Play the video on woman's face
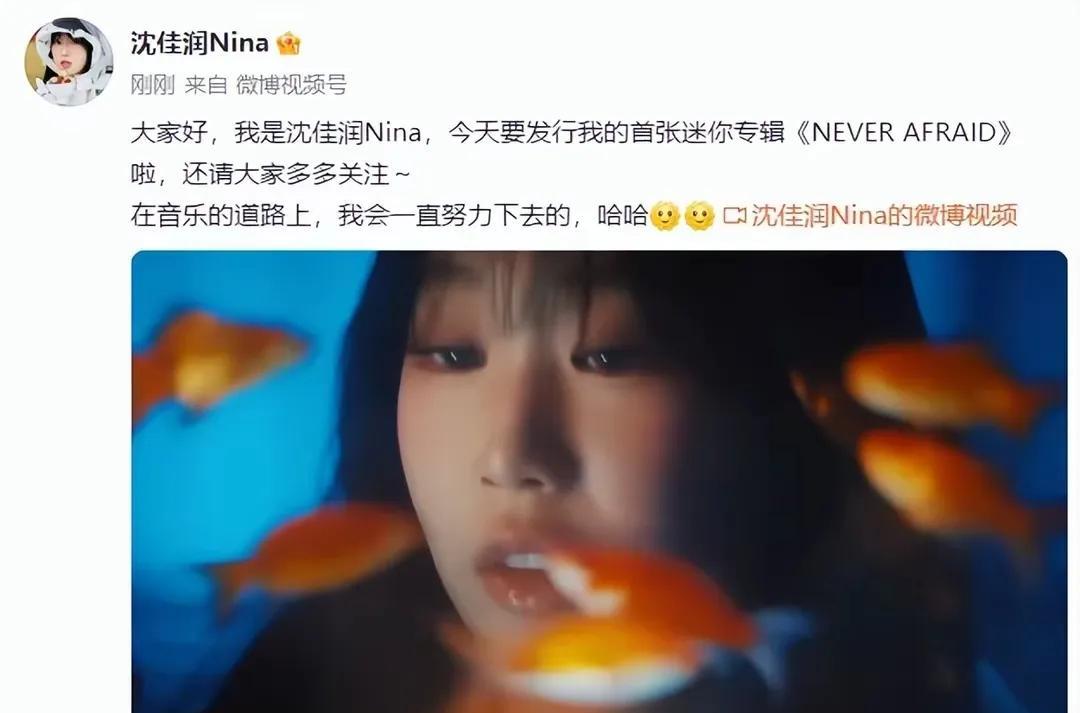 coord(599,482)
